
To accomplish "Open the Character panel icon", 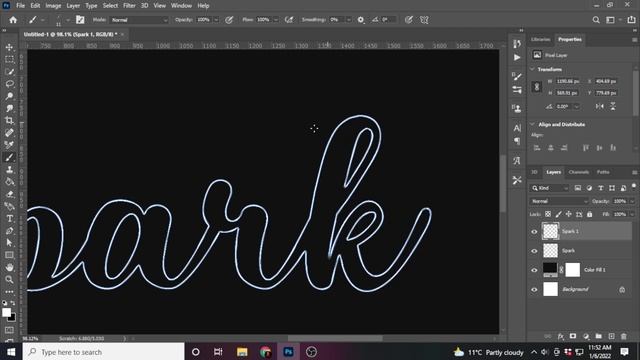I will tap(517, 128).
